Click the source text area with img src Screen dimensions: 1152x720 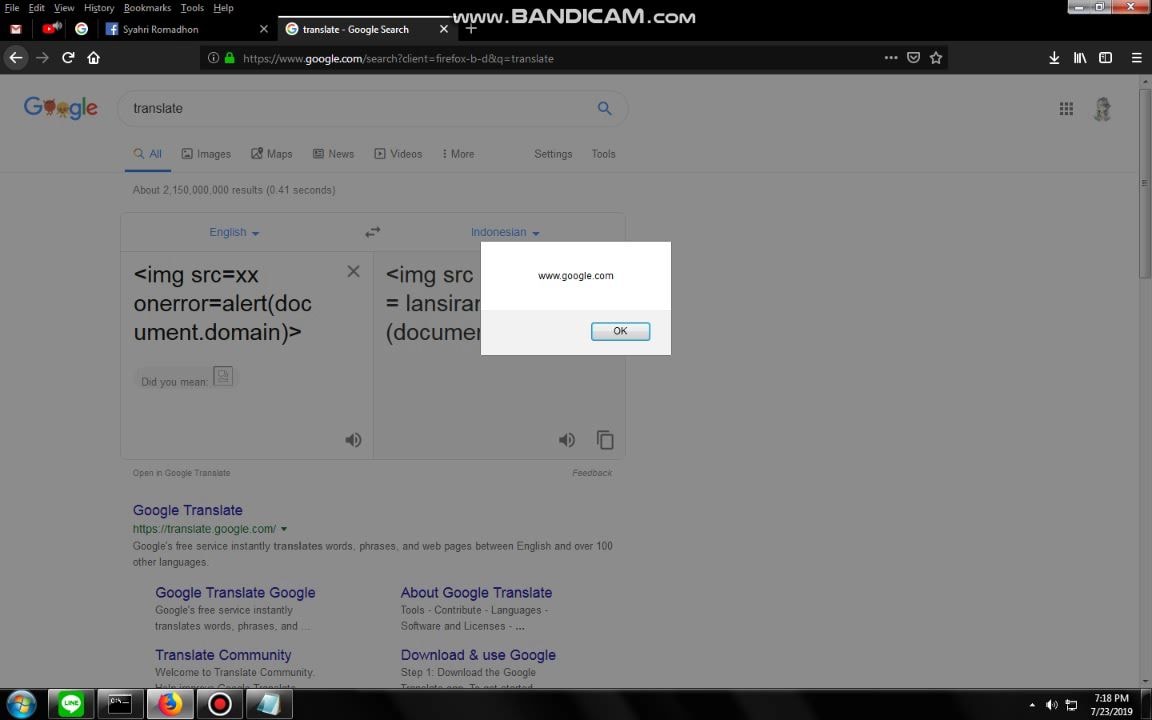[x=234, y=303]
